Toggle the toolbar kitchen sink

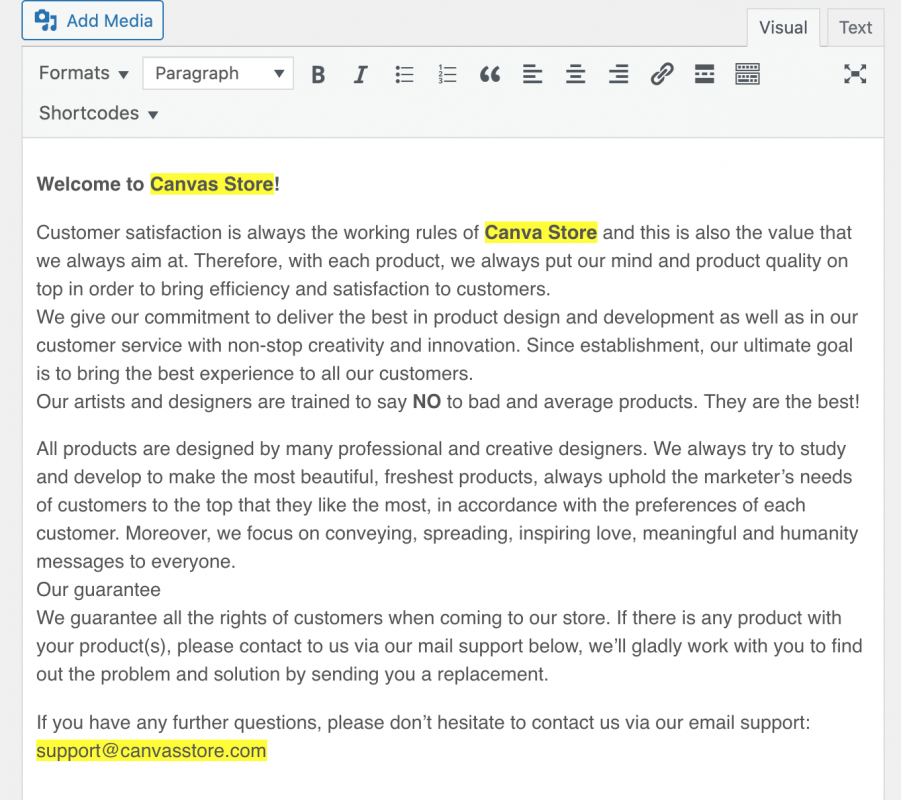[747, 74]
